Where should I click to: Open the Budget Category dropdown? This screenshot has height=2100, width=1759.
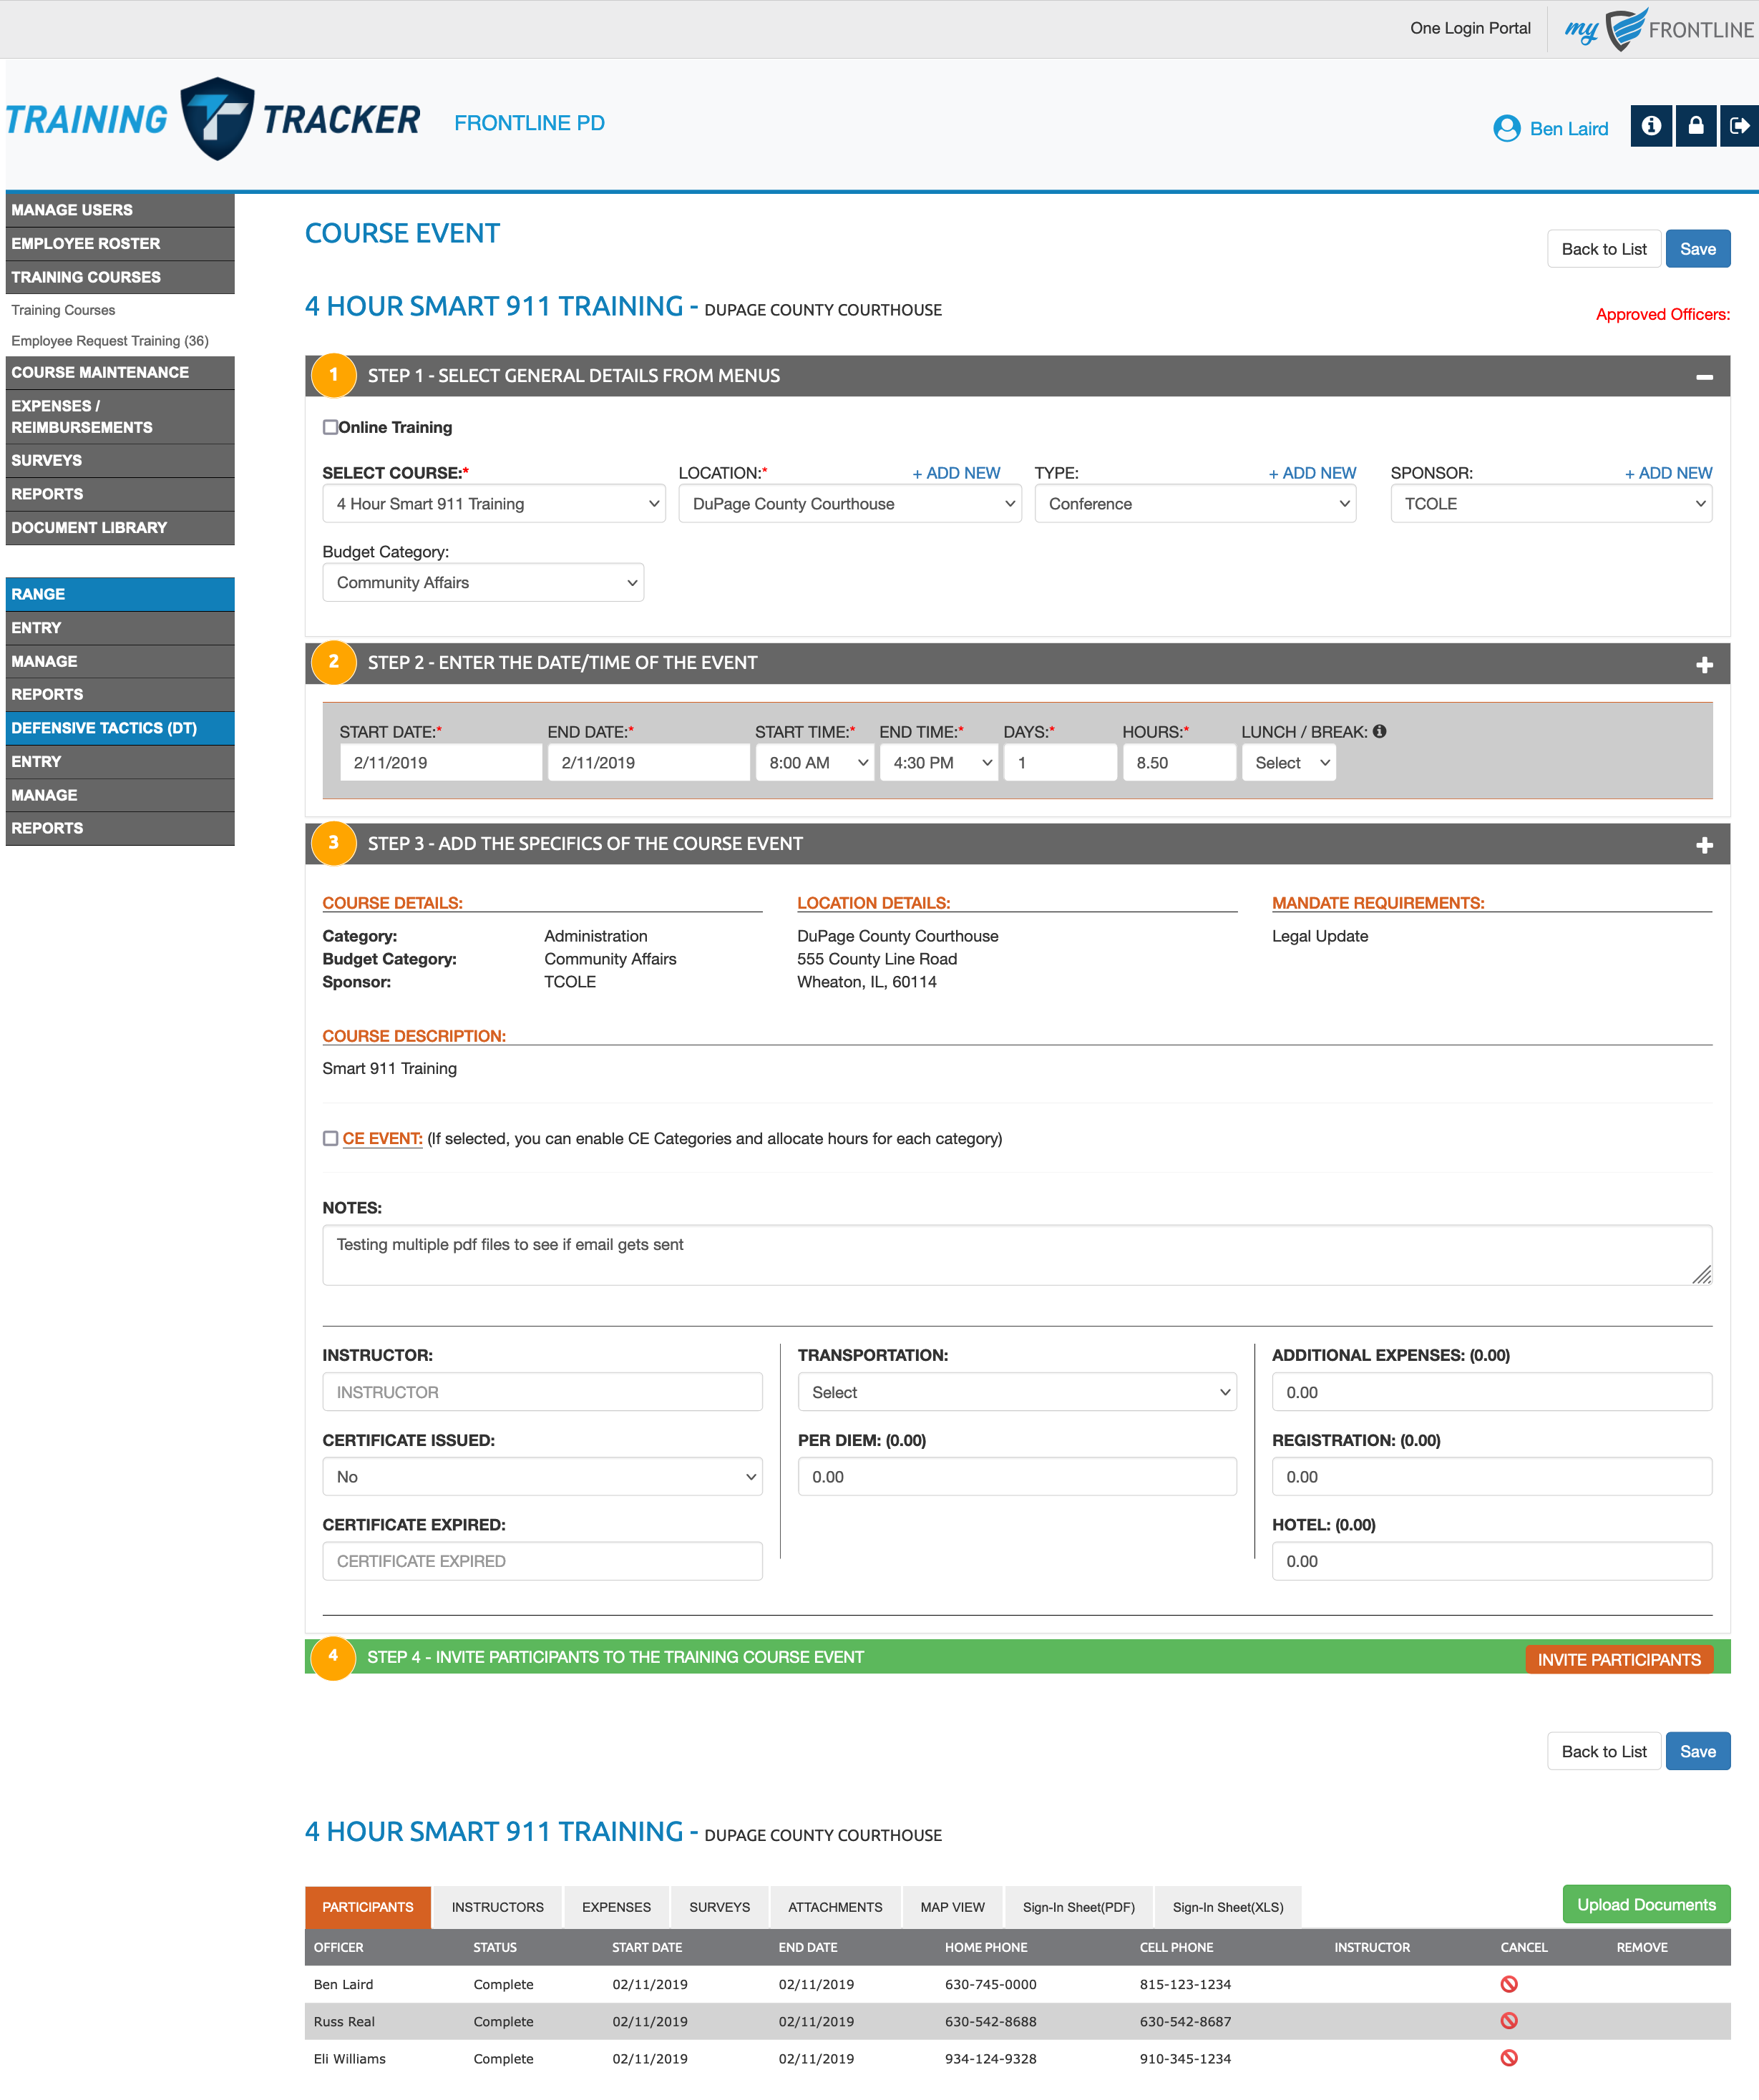click(483, 583)
